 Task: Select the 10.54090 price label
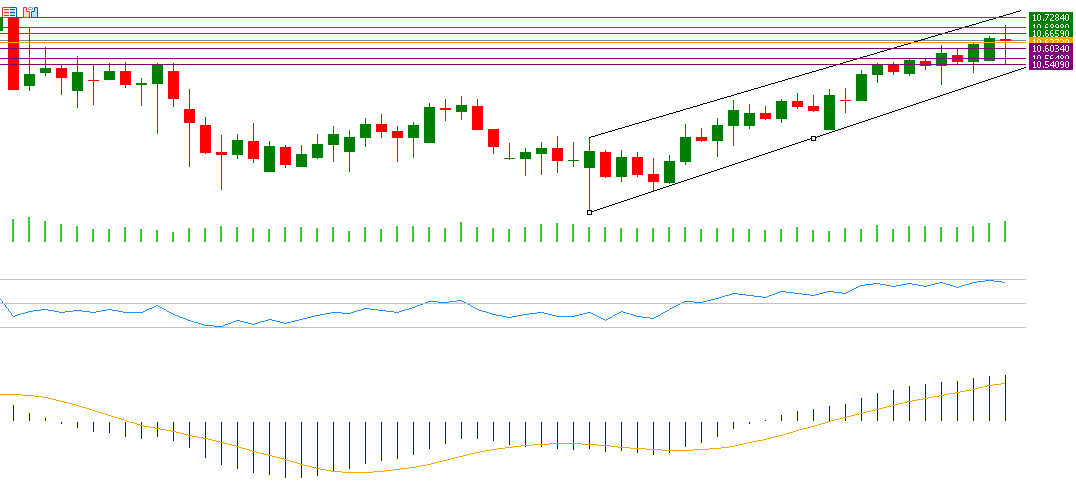tap(1051, 66)
